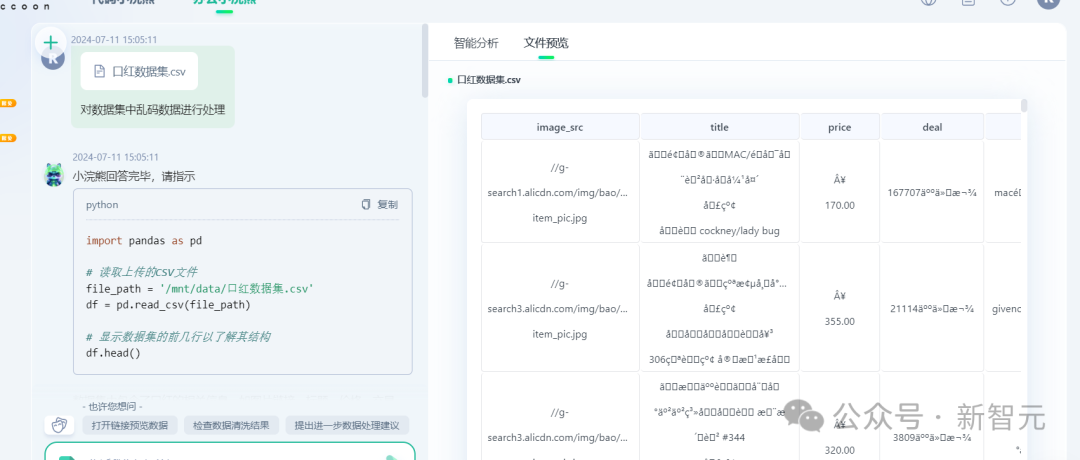Viewport: 1080px width, 460px height.
Task: Click the code comment 显示数据集的前几行以了解其结构
Action: tap(178, 336)
